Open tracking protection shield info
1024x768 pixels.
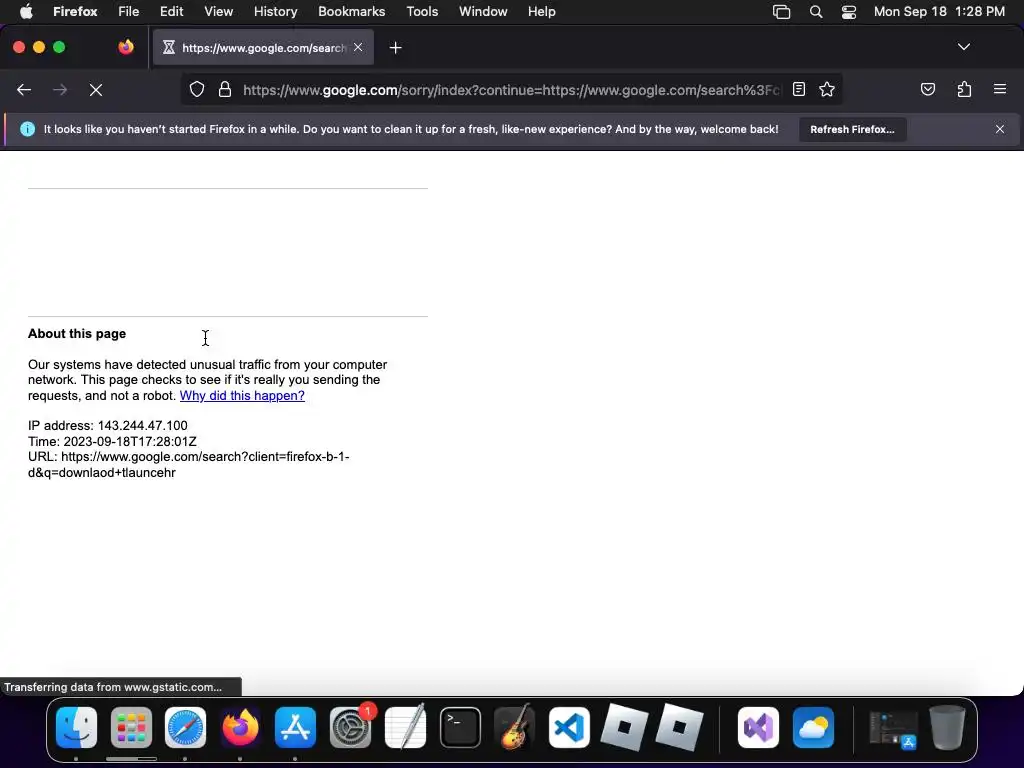click(197, 89)
